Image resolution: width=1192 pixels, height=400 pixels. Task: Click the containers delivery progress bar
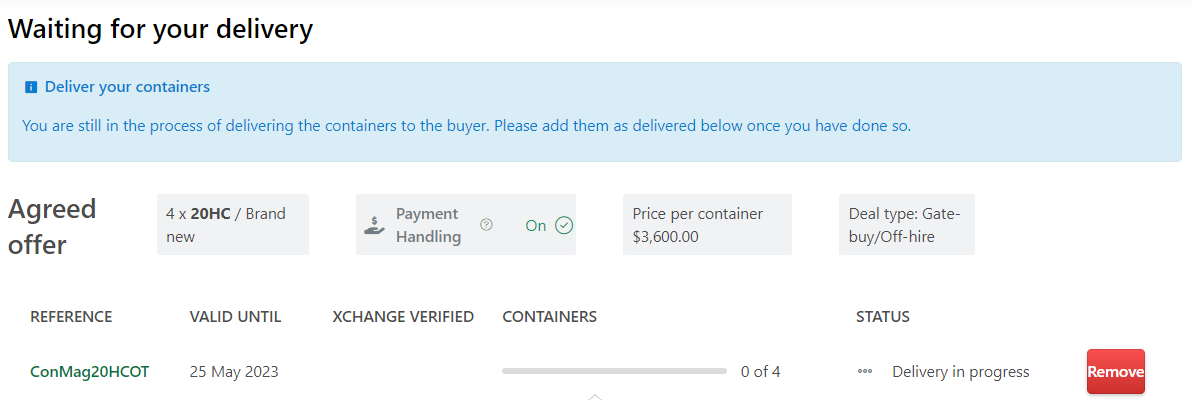point(614,371)
